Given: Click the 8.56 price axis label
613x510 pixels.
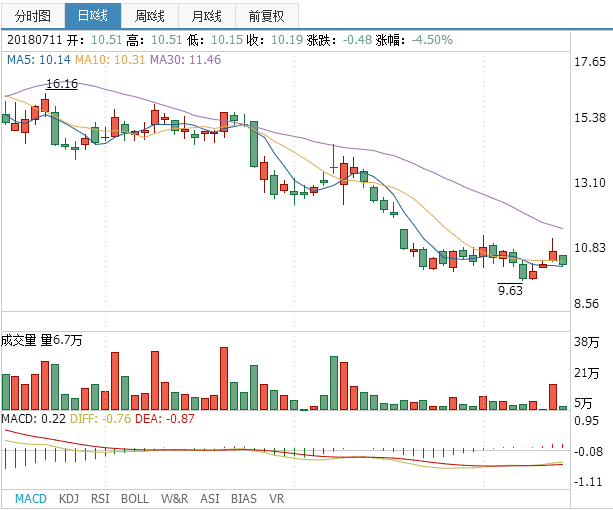Looking at the screenshot, I should (x=586, y=304).
